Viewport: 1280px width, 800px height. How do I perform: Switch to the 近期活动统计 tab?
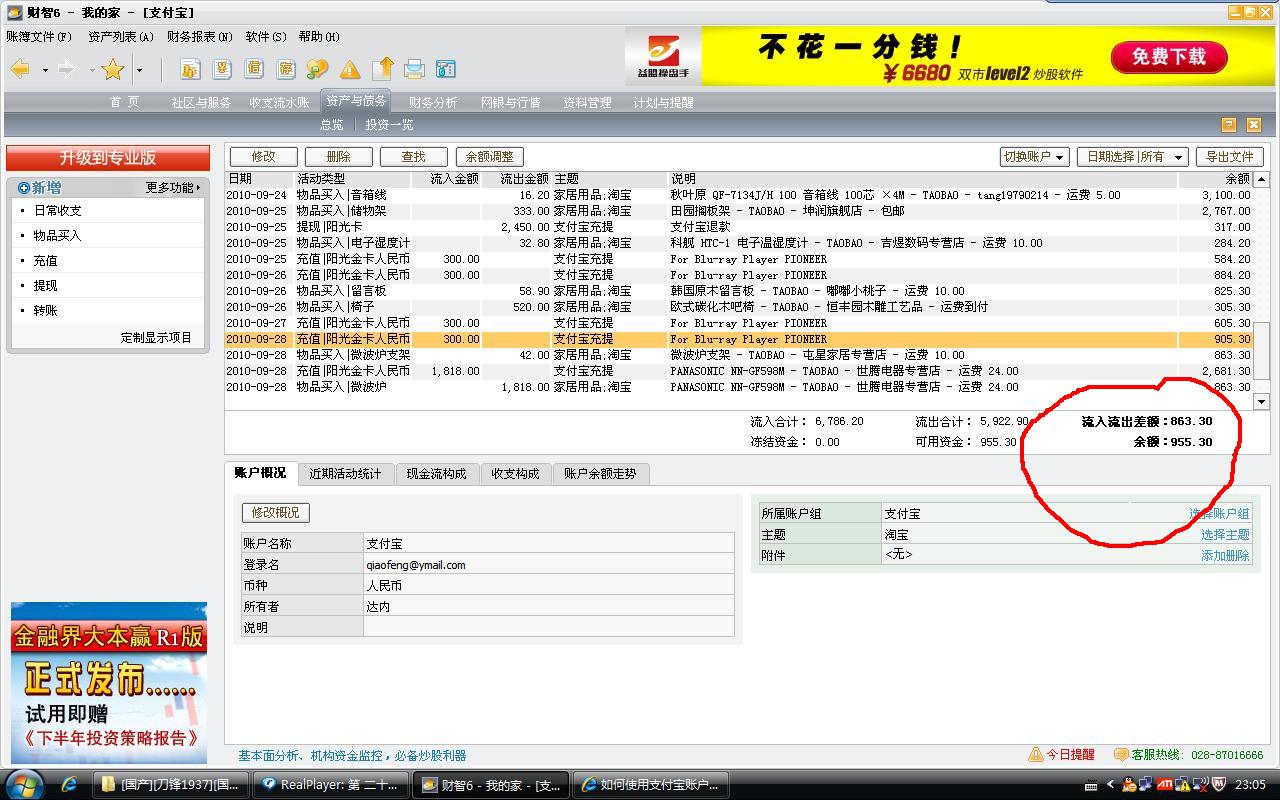(x=345, y=474)
